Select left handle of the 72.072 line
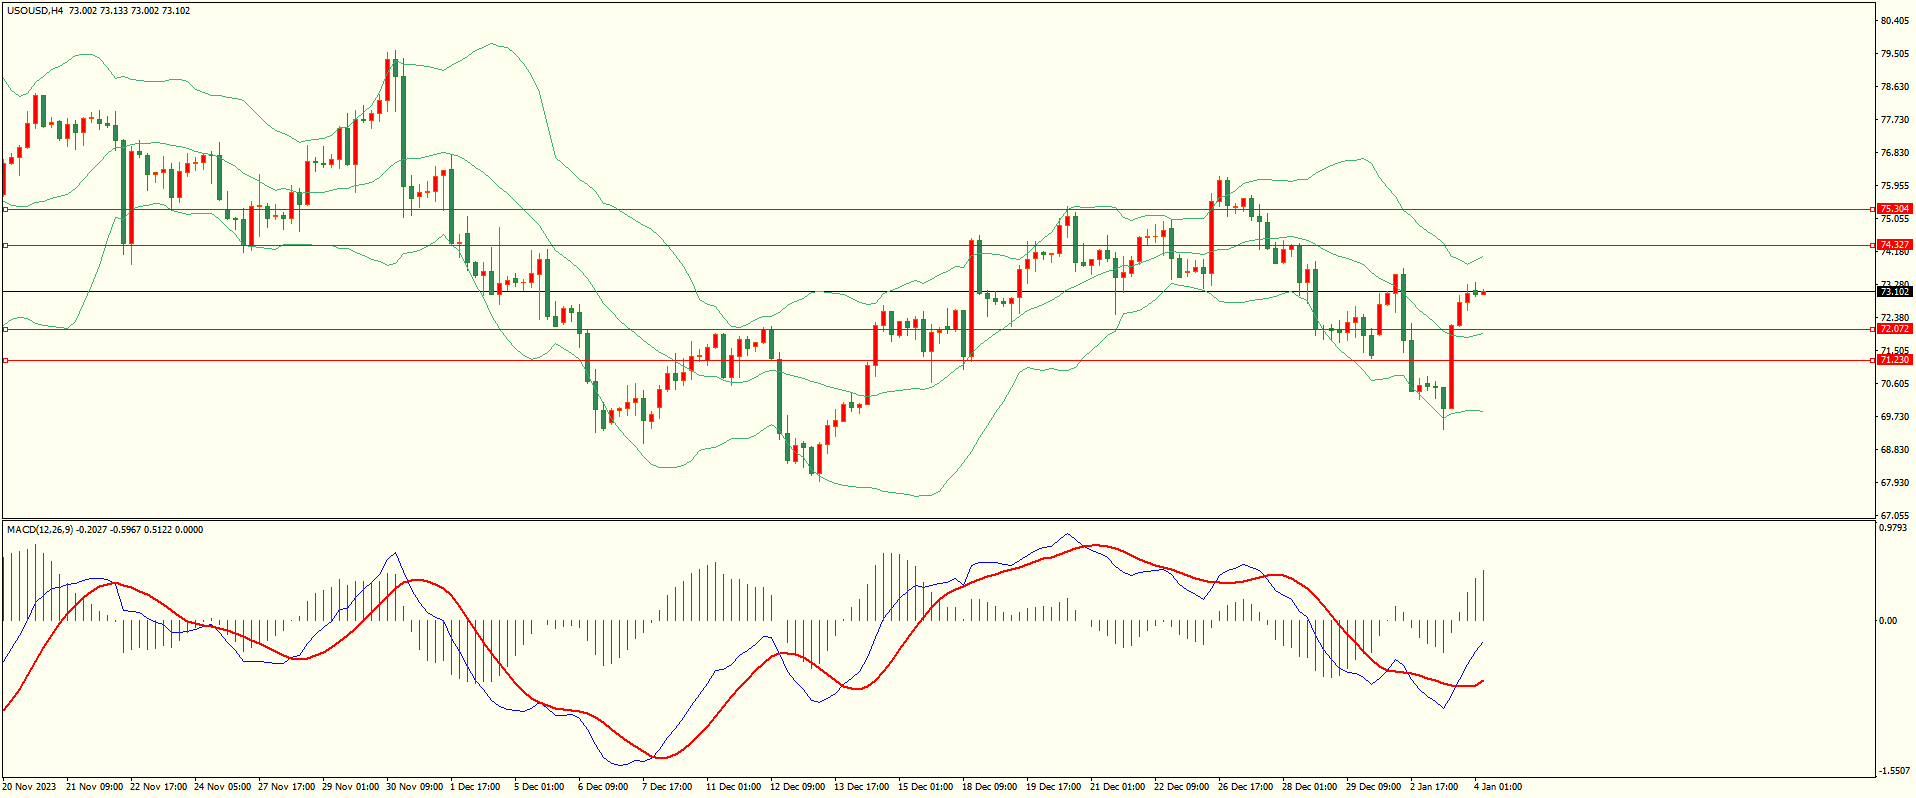This screenshot has width=1916, height=798. 6,329
